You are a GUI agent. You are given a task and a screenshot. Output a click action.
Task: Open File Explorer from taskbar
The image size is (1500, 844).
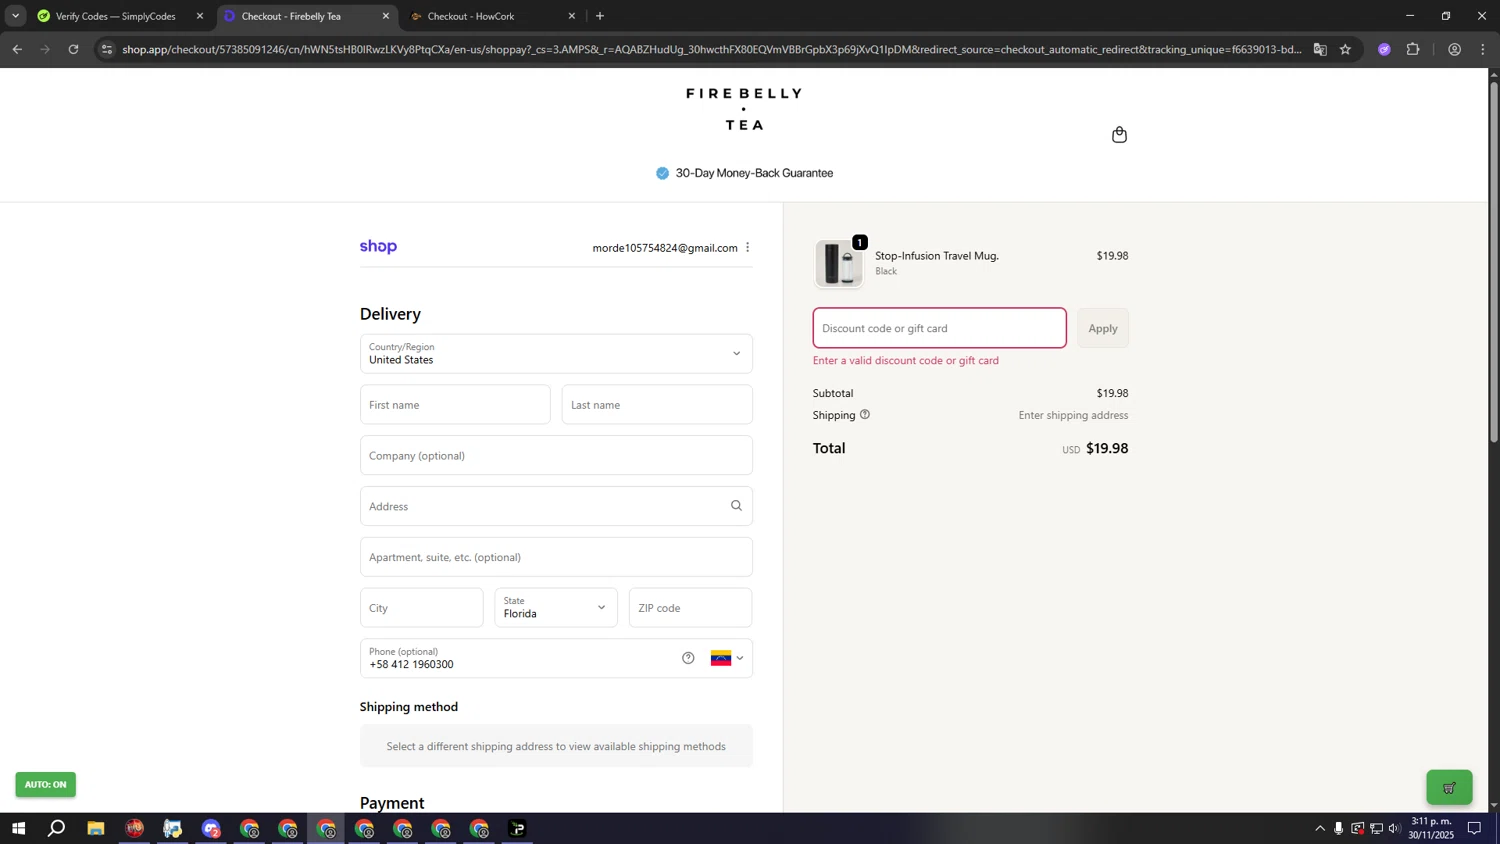[x=95, y=829]
